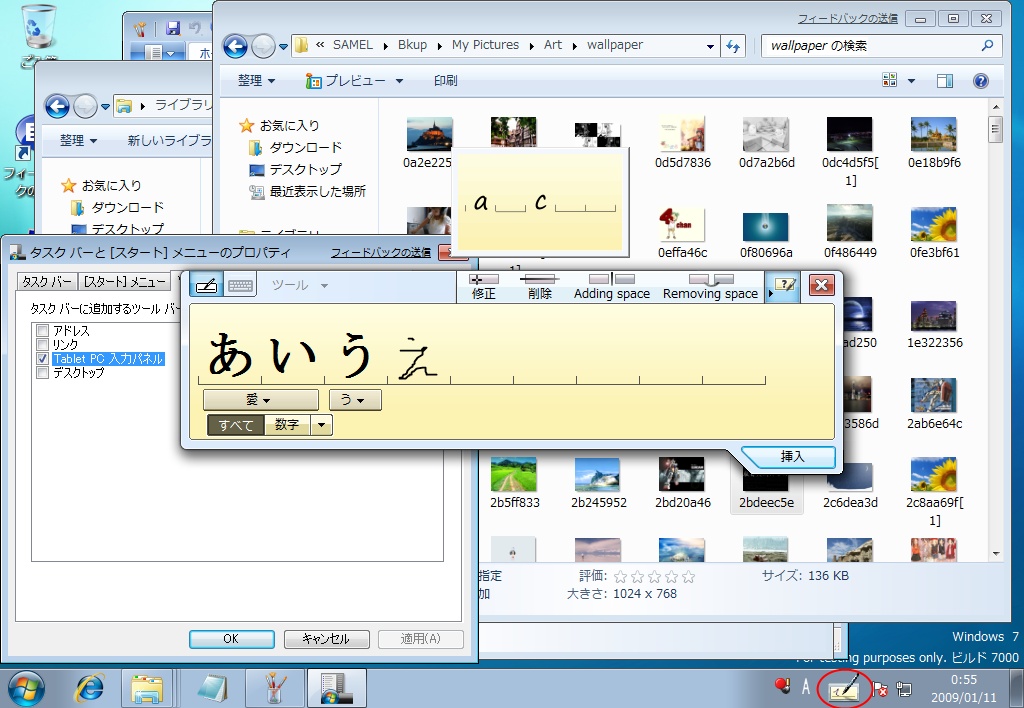
Task: Rate the image five stars
Action: (x=688, y=577)
